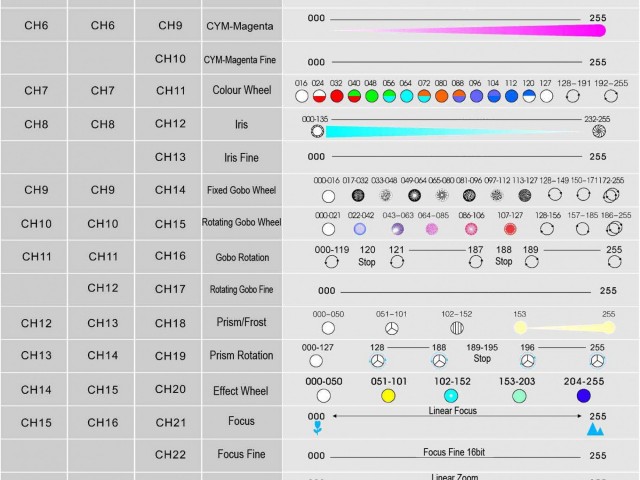This screenshot has width=640, height=480.
Task: Select the fixed gobo pattern at 017-032
Action: point(359,195)
